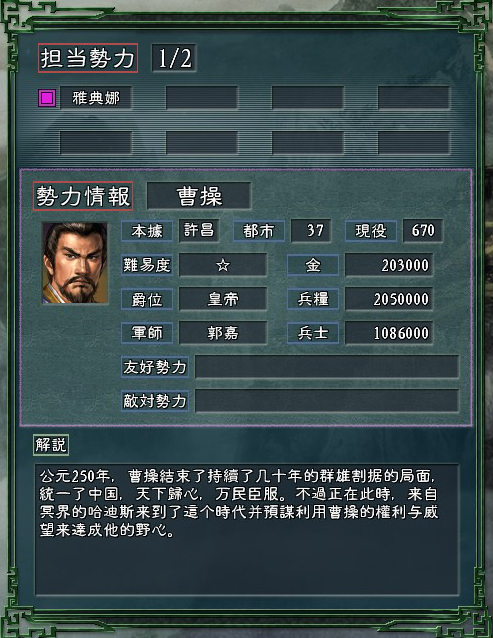Click the 爵位 value 皇帝
The width and height of the screenshot is (493, 638).
[x=223, y=299]
